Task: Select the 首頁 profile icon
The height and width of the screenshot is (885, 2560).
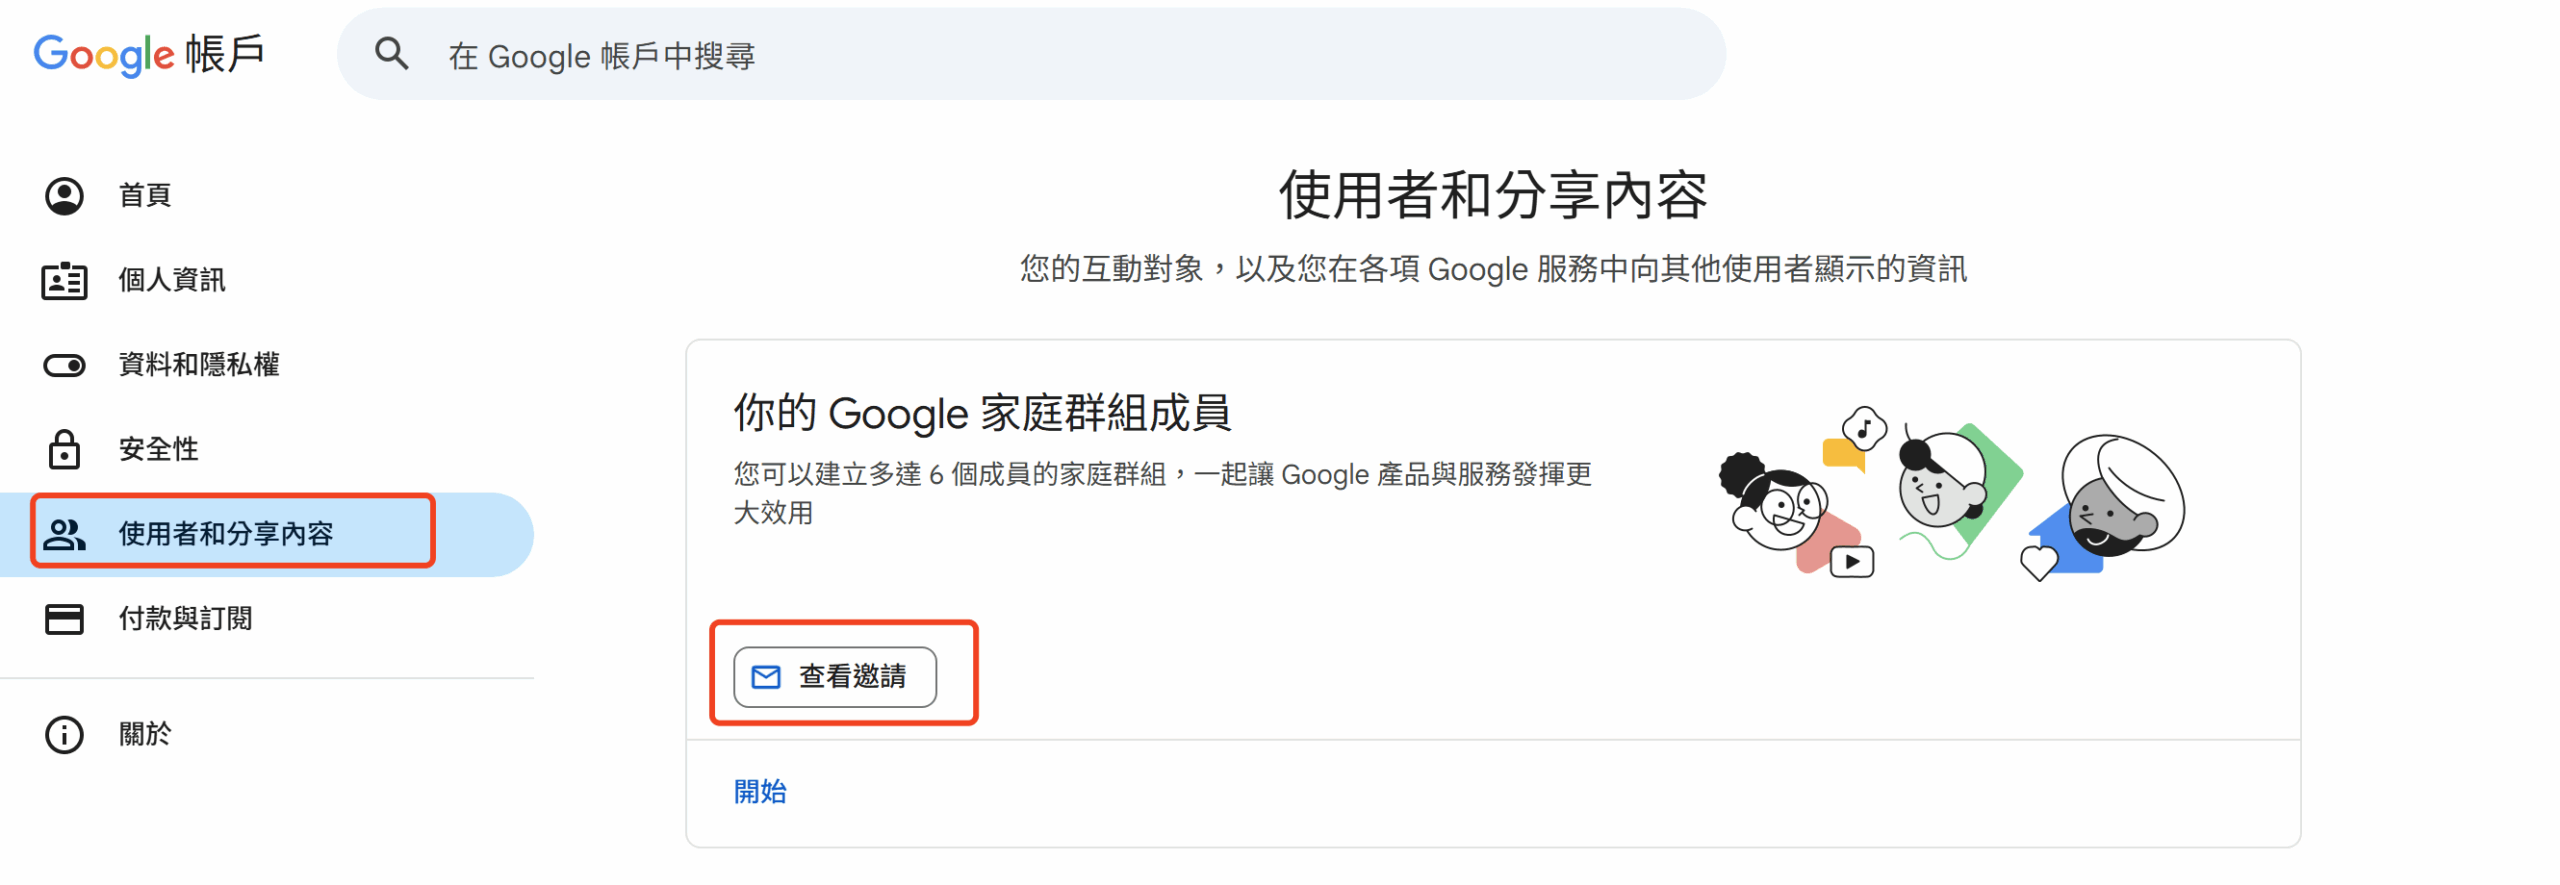Action: pos(64,196)
